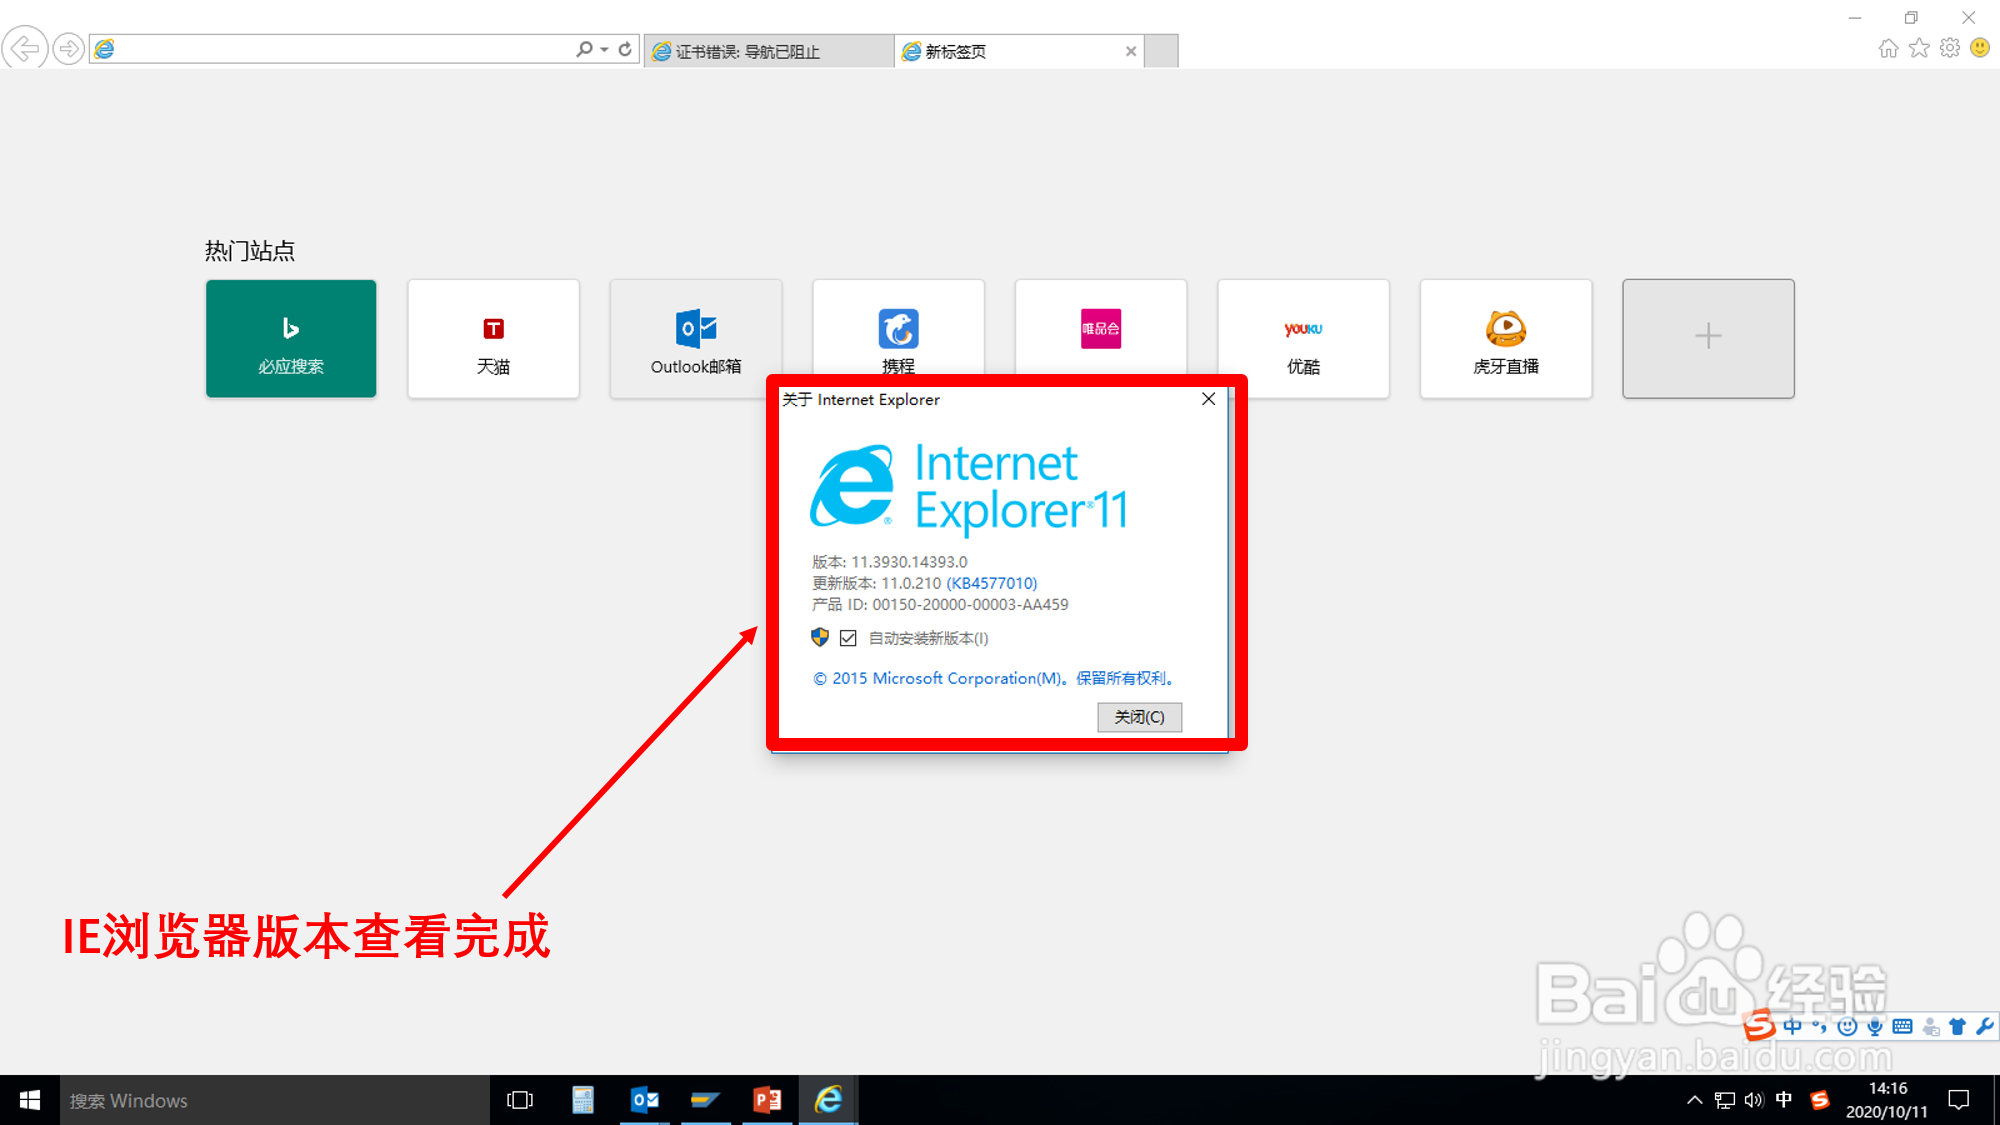Image resolution: width=2000 pixels, height=1125 pixels.
Task: Click the Refresh page icon
Action: pos(626,49)
